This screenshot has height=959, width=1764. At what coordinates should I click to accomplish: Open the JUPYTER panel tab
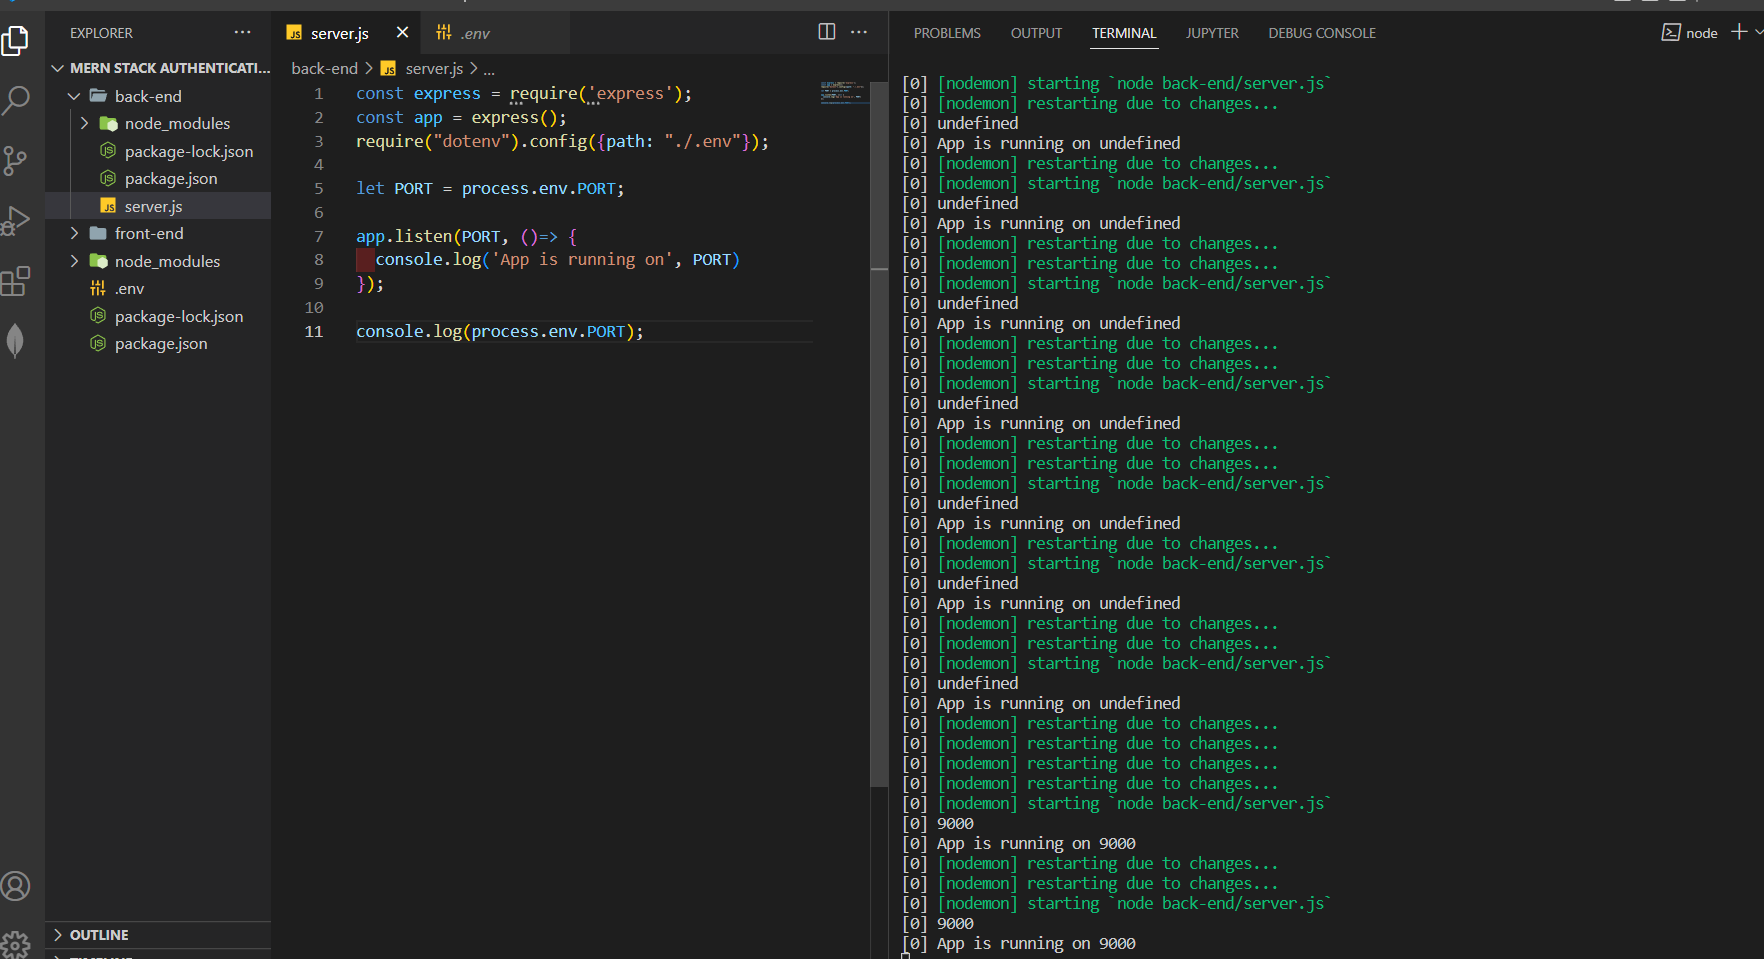(1212, 33)
